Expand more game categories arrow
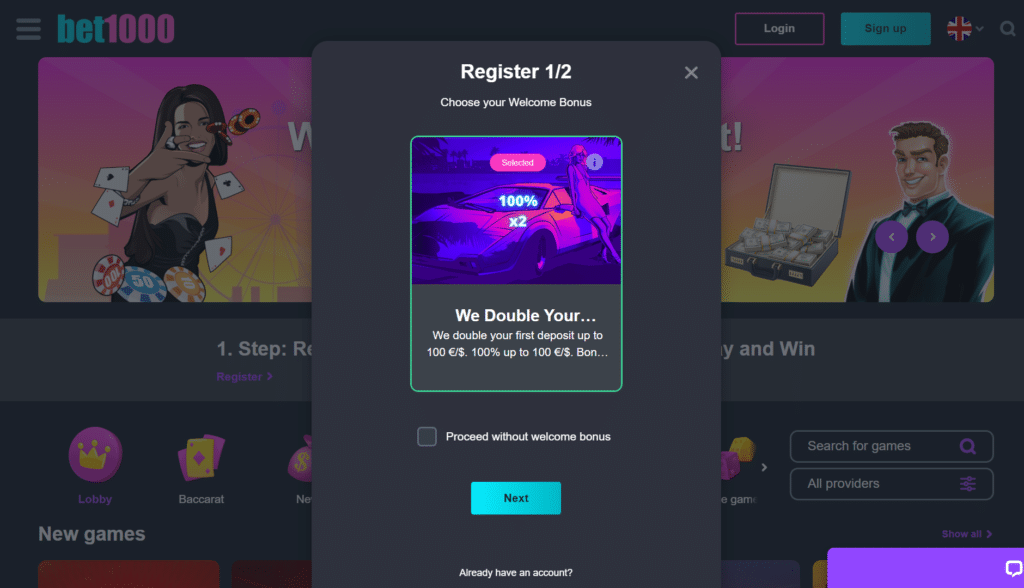 (764, 467)
